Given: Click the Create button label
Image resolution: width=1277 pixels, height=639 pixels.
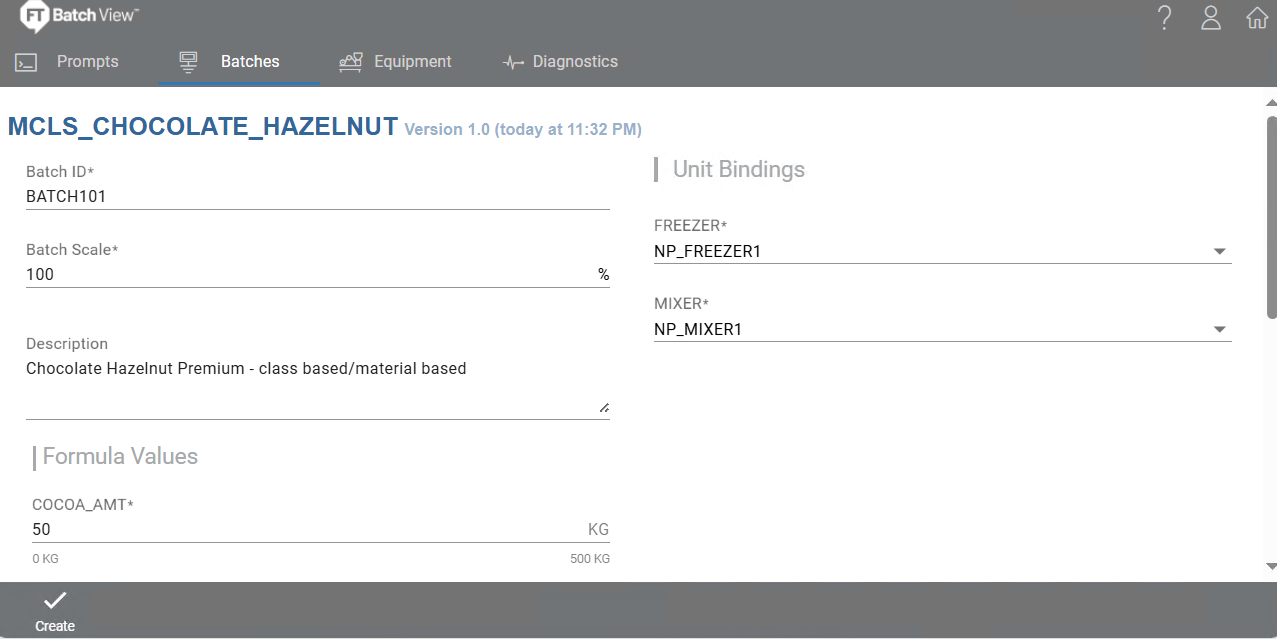Looking at the screenshot, I should pyautogui.click(x=55, y=626).
